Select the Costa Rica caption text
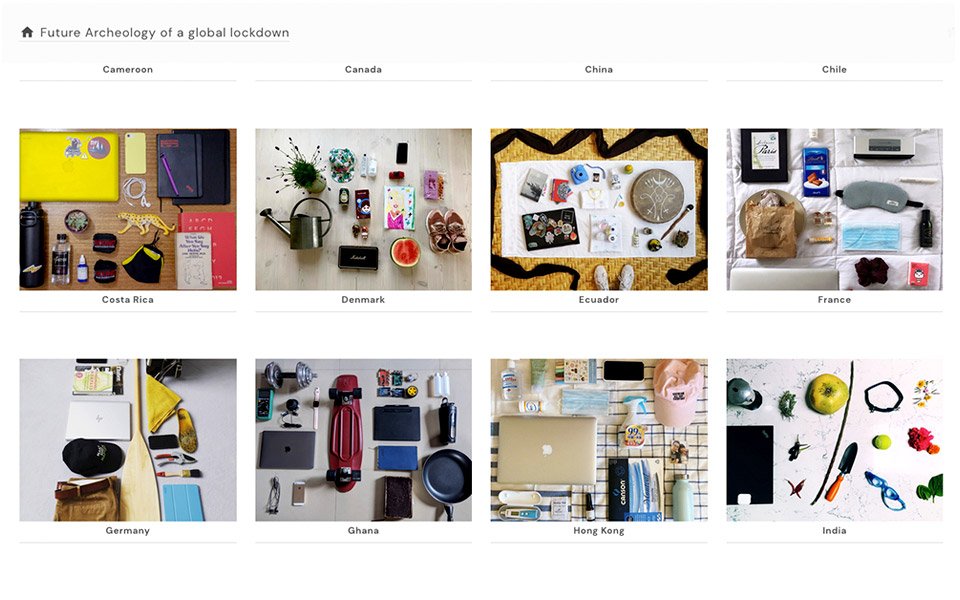The height and width of the screenshot is (600, 960). (128, 299)
